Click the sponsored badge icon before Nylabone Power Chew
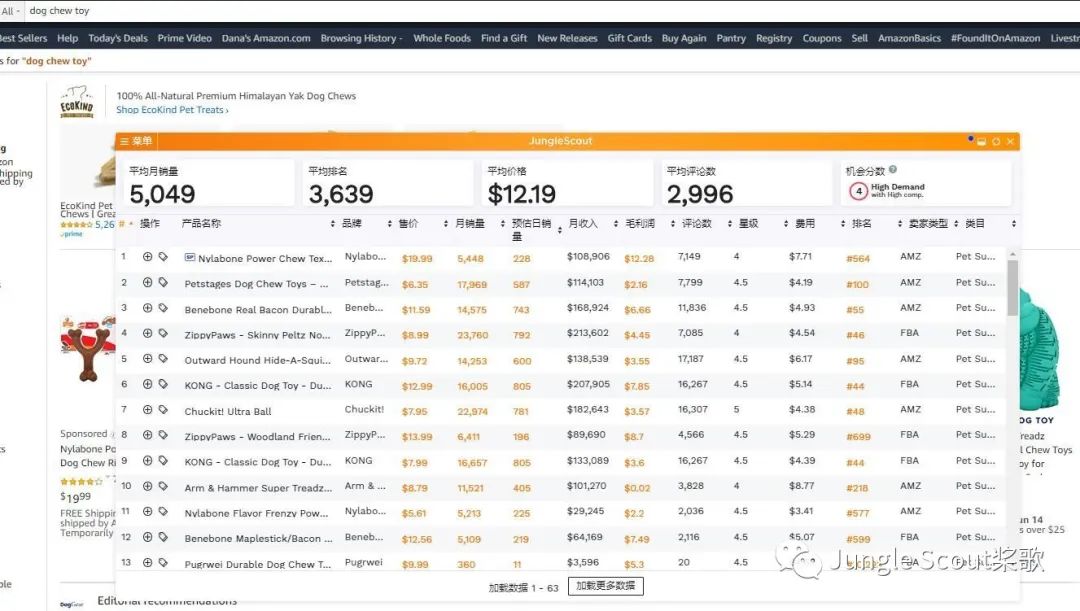1080x611 pixels. [x=190, y=258]
